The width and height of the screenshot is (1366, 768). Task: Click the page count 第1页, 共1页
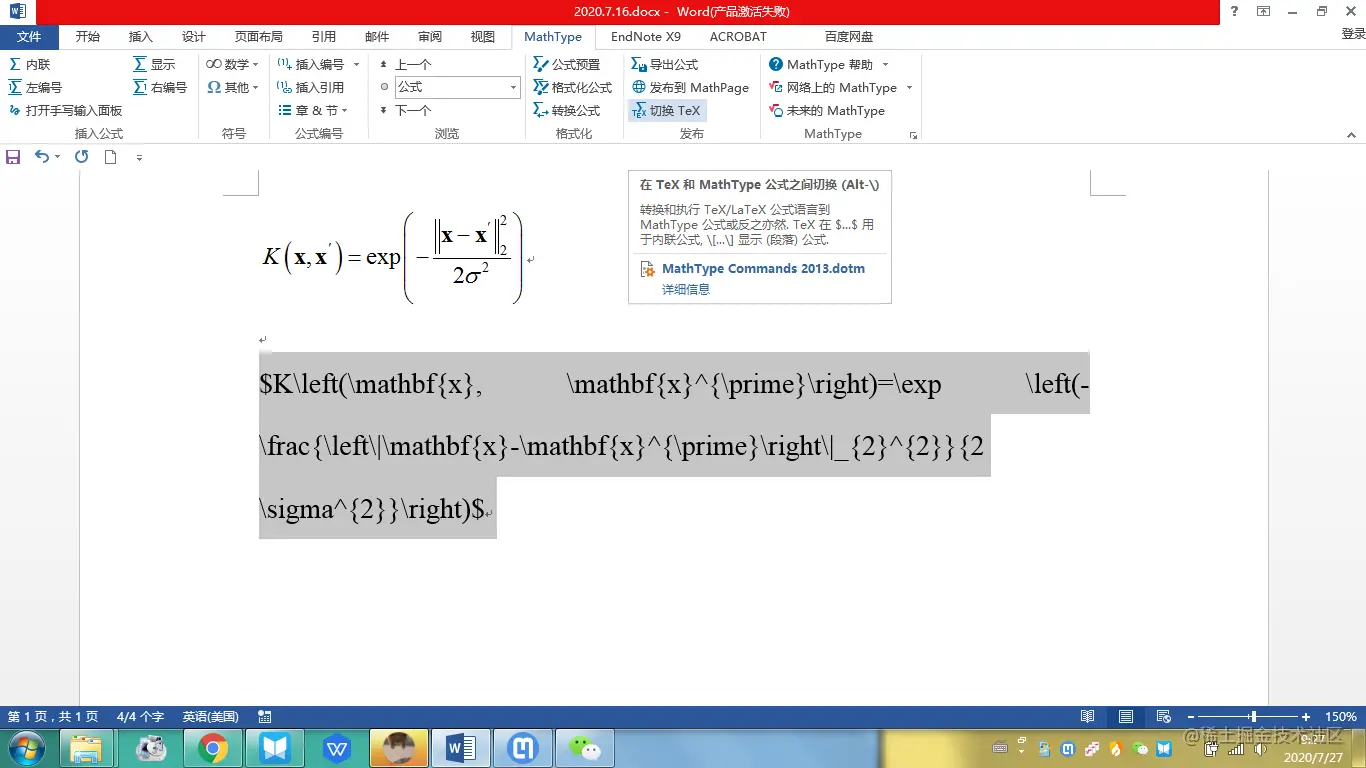[x=53, y=717]
